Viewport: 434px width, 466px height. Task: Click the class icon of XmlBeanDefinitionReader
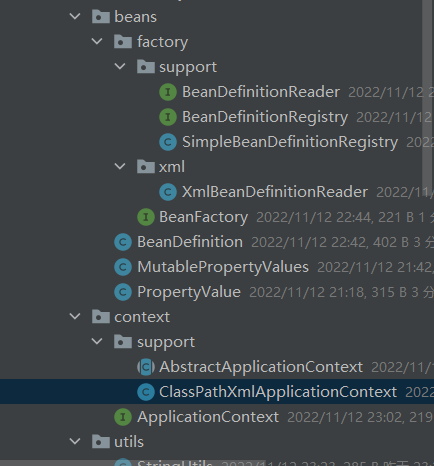coord(168,192)
